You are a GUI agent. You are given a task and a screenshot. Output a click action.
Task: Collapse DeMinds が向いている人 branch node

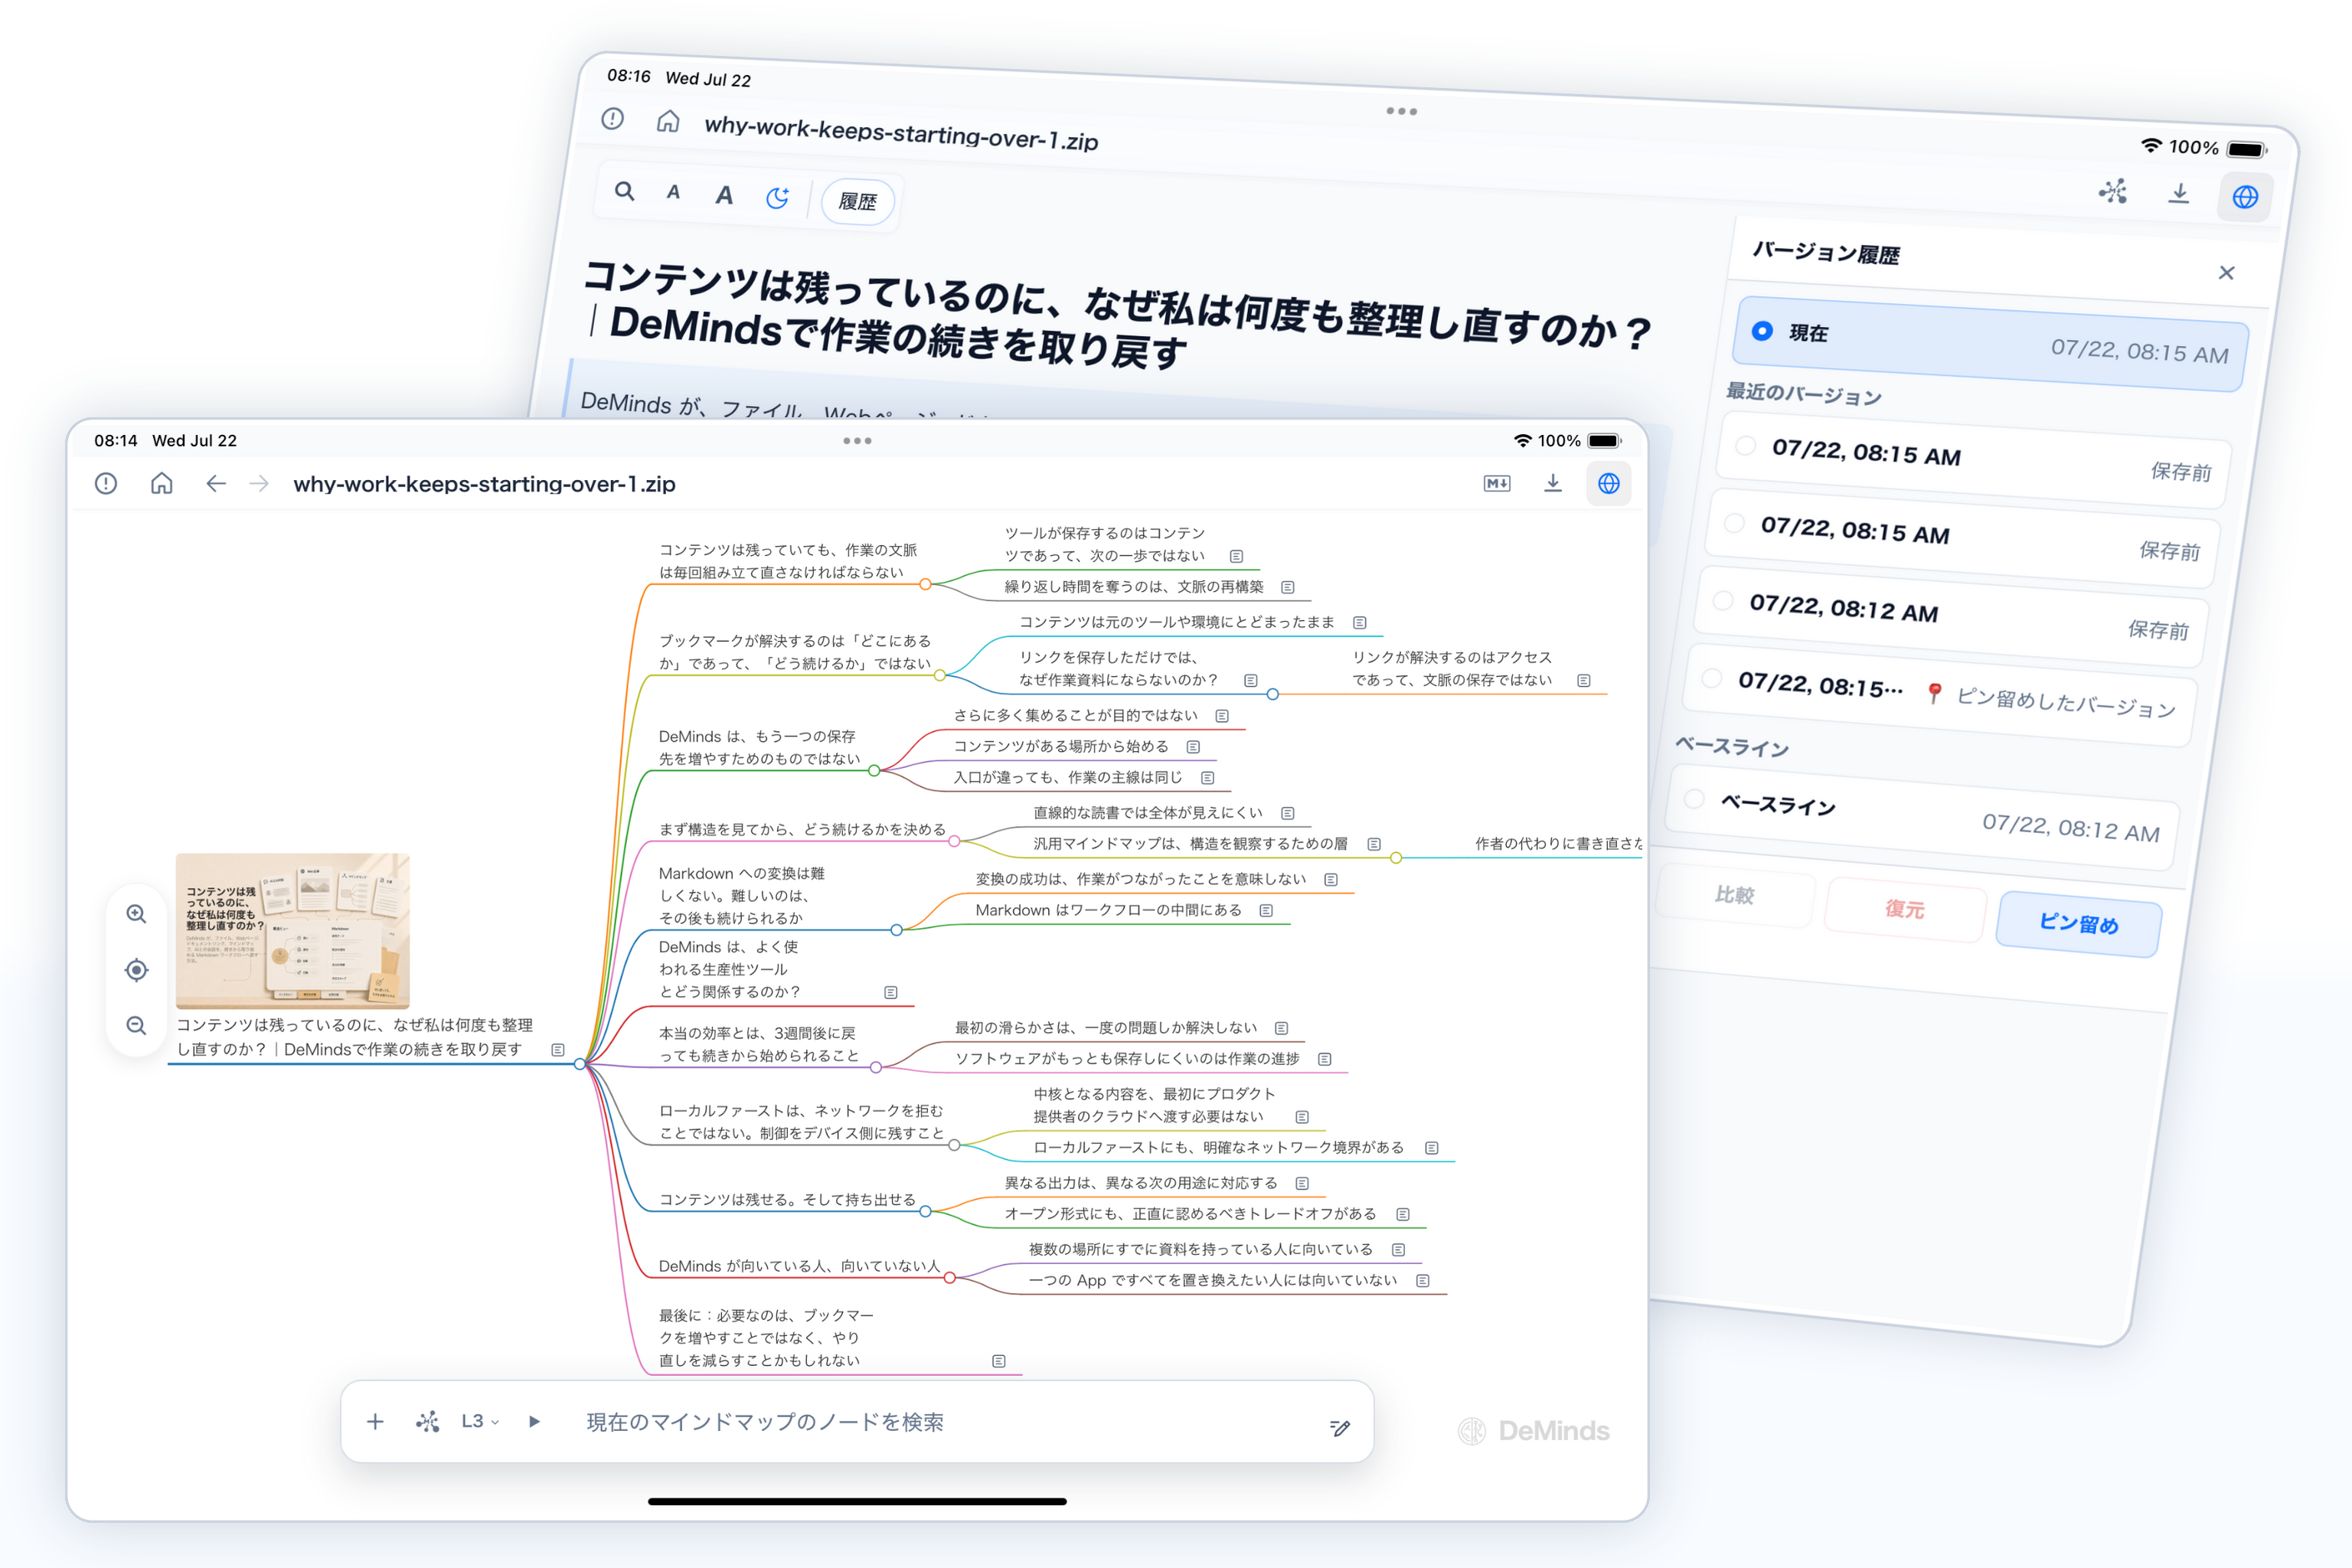point(950,1278)
